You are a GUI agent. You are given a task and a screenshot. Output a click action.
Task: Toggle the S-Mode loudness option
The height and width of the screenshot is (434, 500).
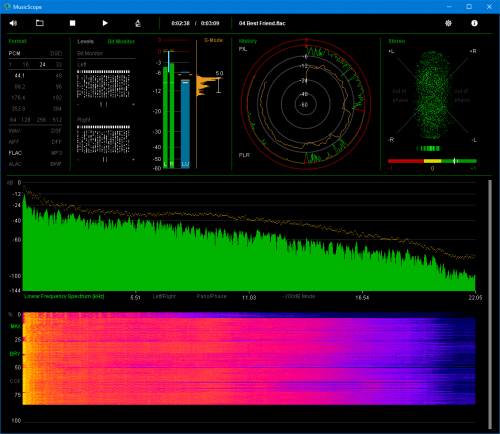point(213,40)
